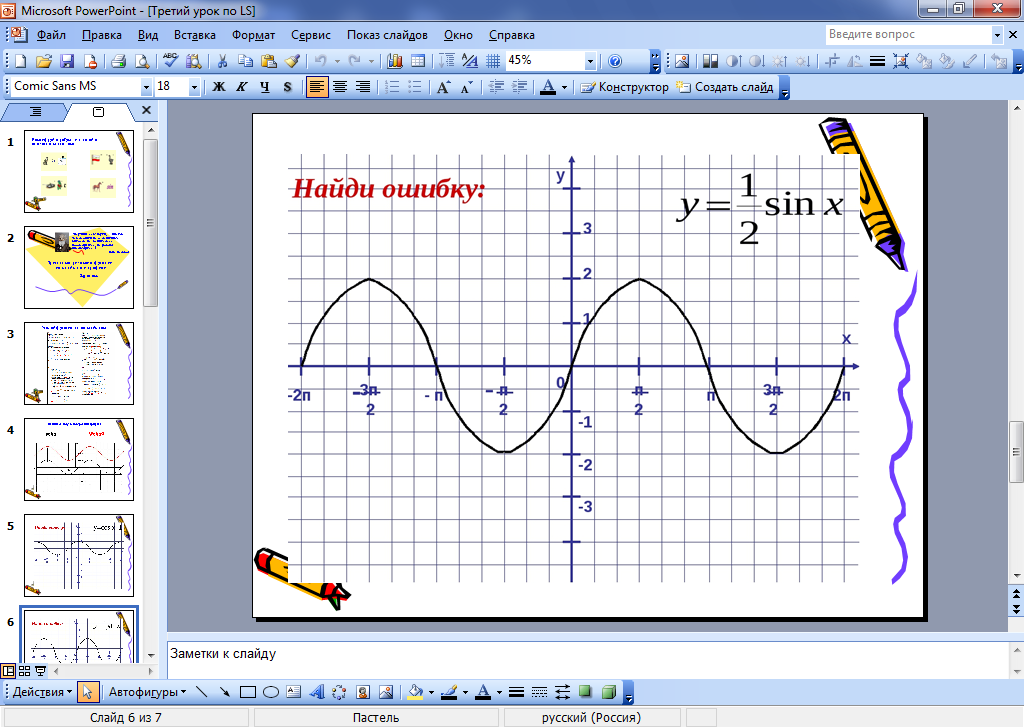Toggle italic formatting (К)
Viewport: 1024px width, 728px height.
(x=241, y=87)
